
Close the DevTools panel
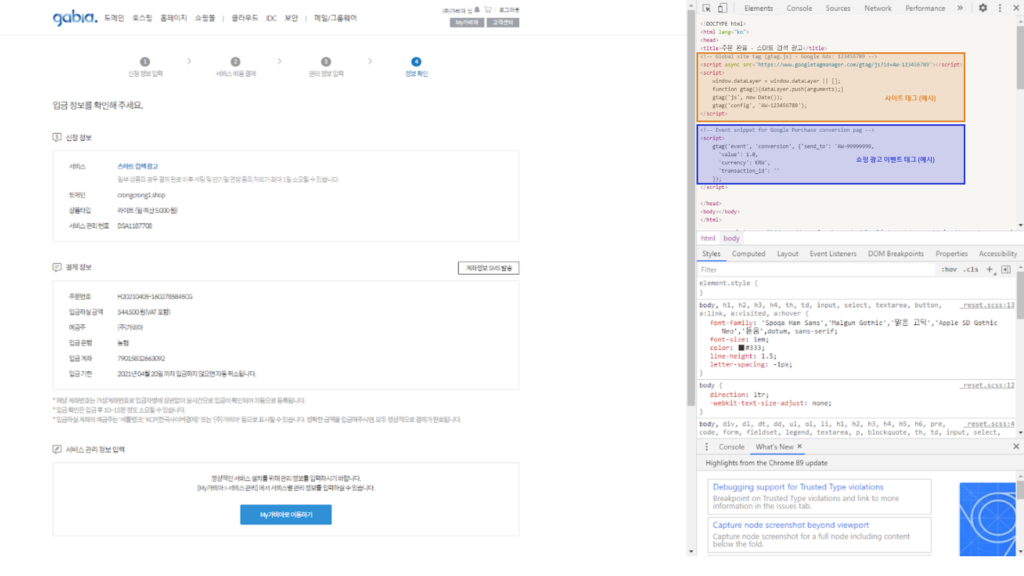click(x=1016, y=8)
